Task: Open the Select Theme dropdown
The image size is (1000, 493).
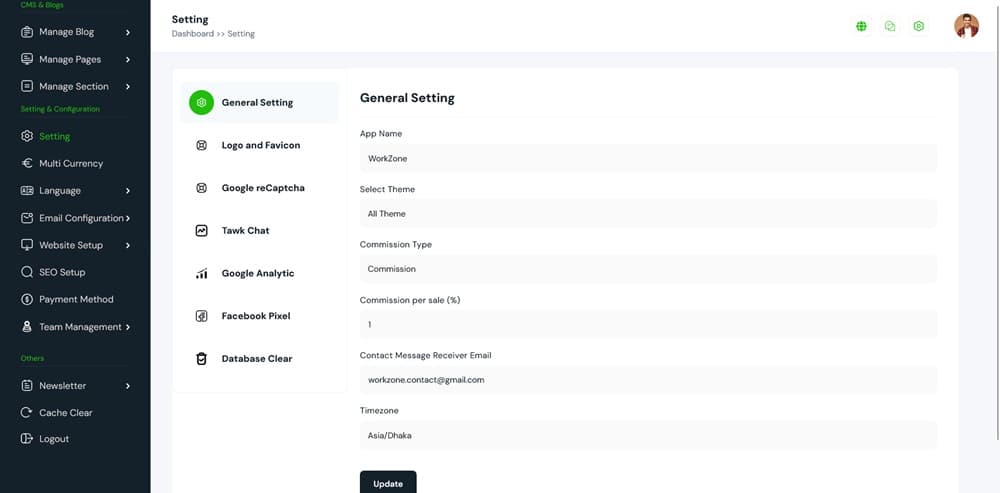Action: coord(647,214)
